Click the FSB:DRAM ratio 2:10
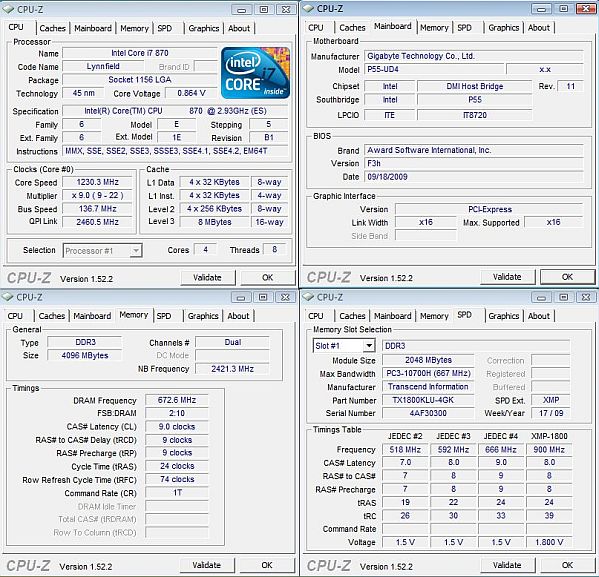Image resolution: width=599 pixels, height=577 pixels. coord(176,413)
